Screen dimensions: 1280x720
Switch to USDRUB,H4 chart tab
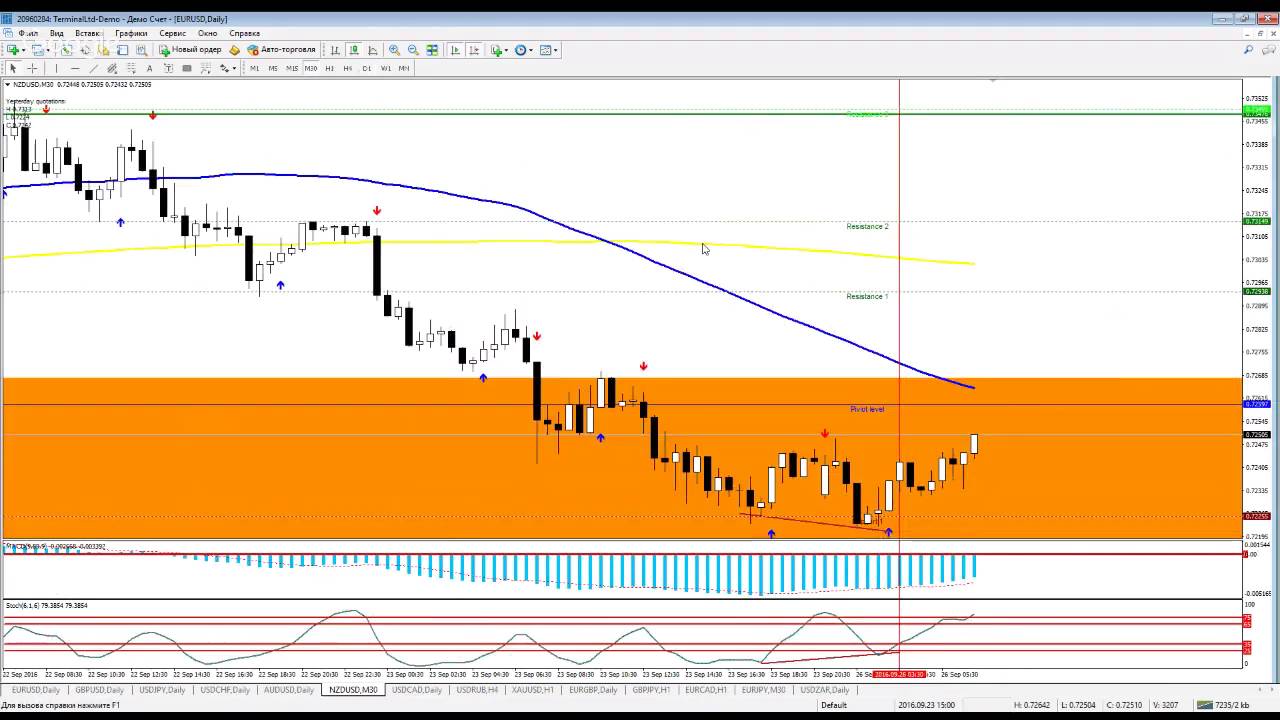point(477,690)
